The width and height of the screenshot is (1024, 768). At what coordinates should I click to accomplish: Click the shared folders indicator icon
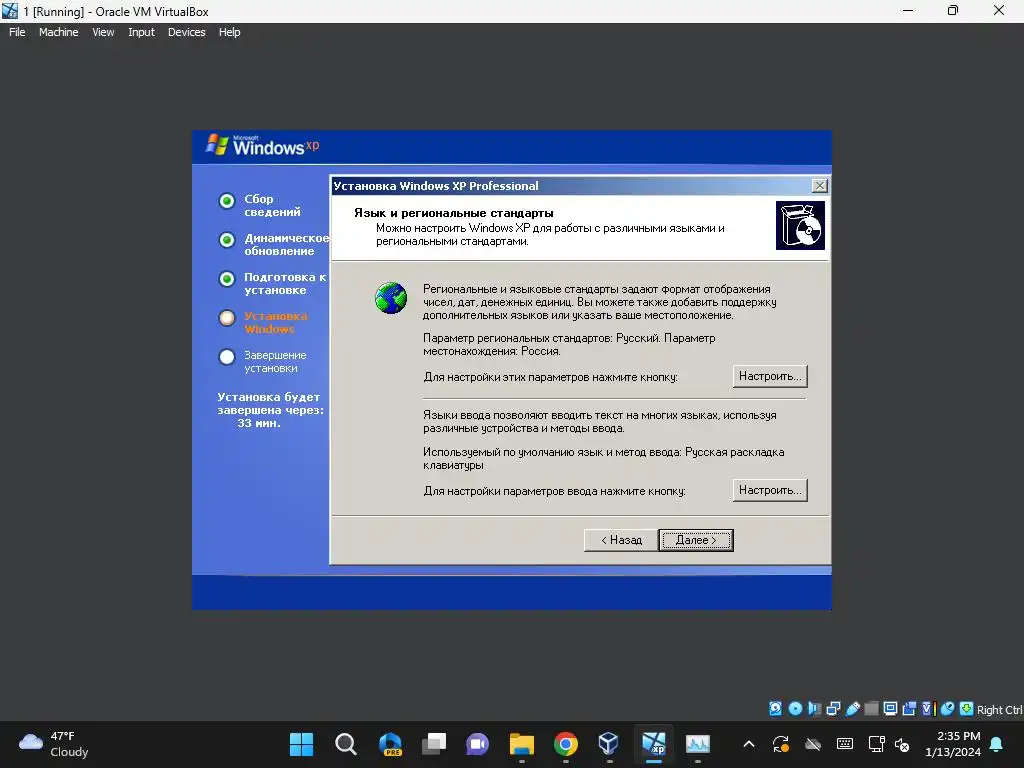871,709
